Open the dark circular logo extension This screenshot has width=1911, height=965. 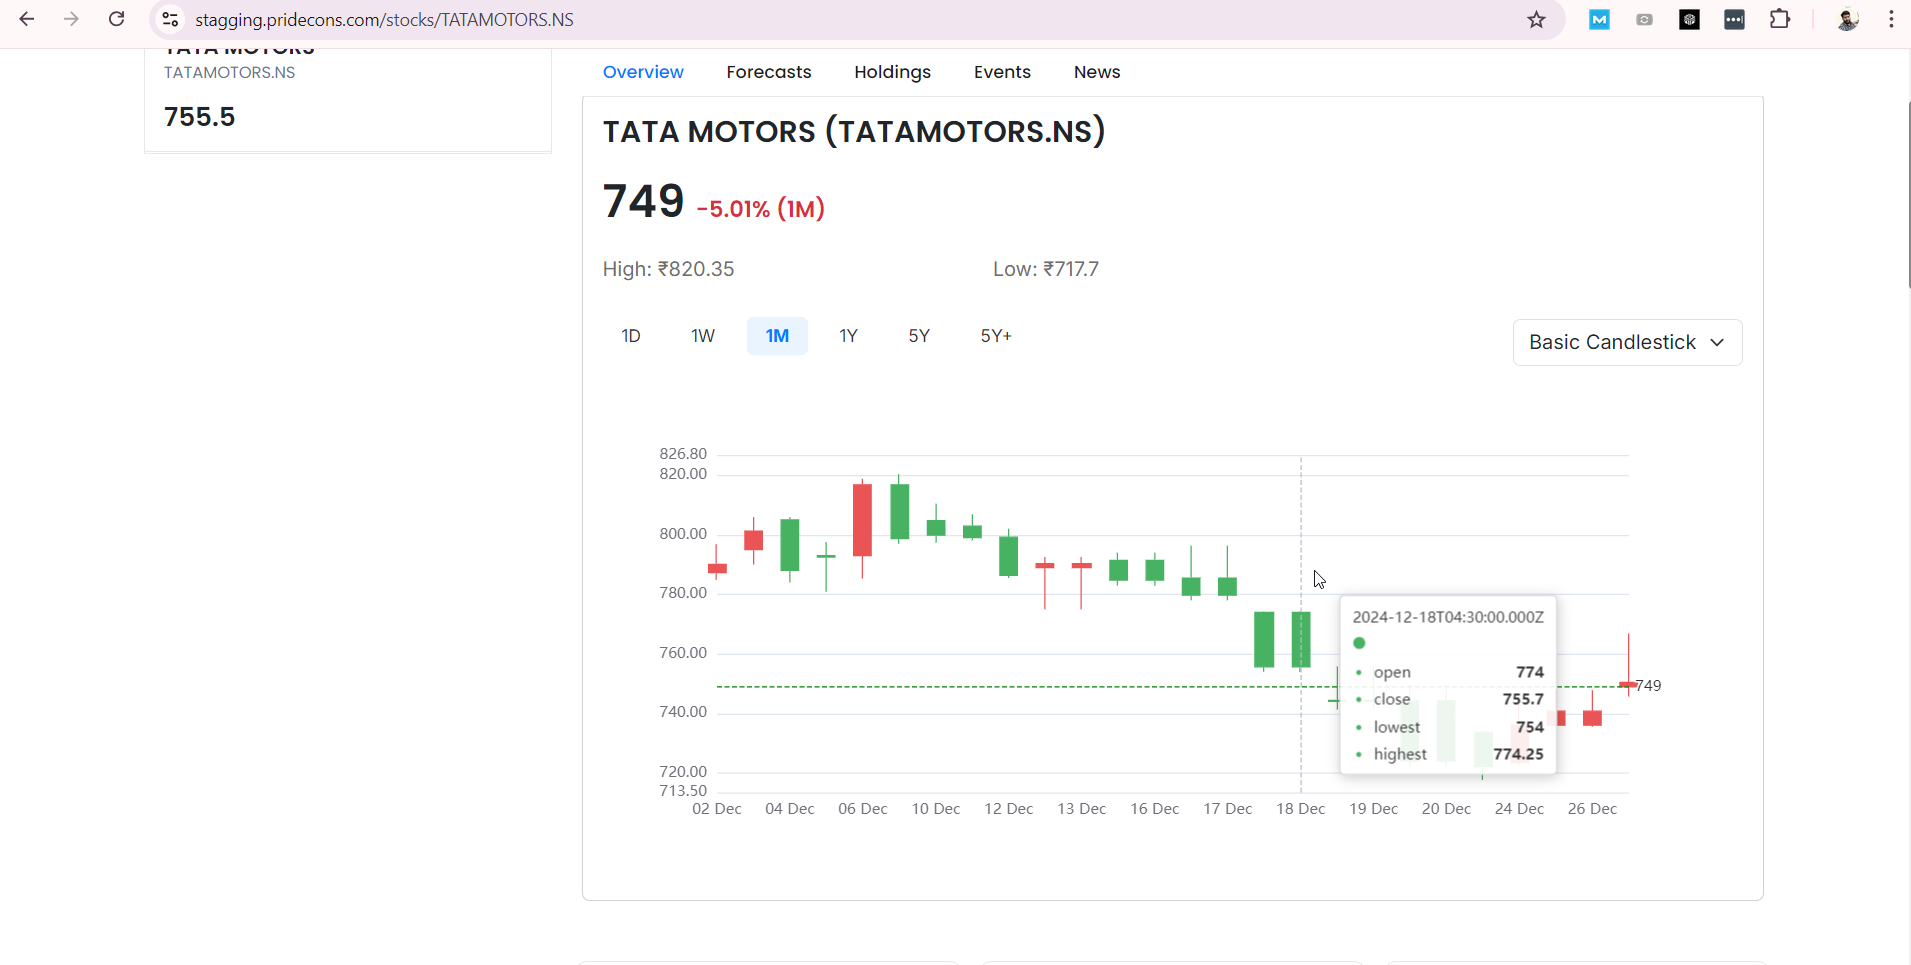point(1690,19)
